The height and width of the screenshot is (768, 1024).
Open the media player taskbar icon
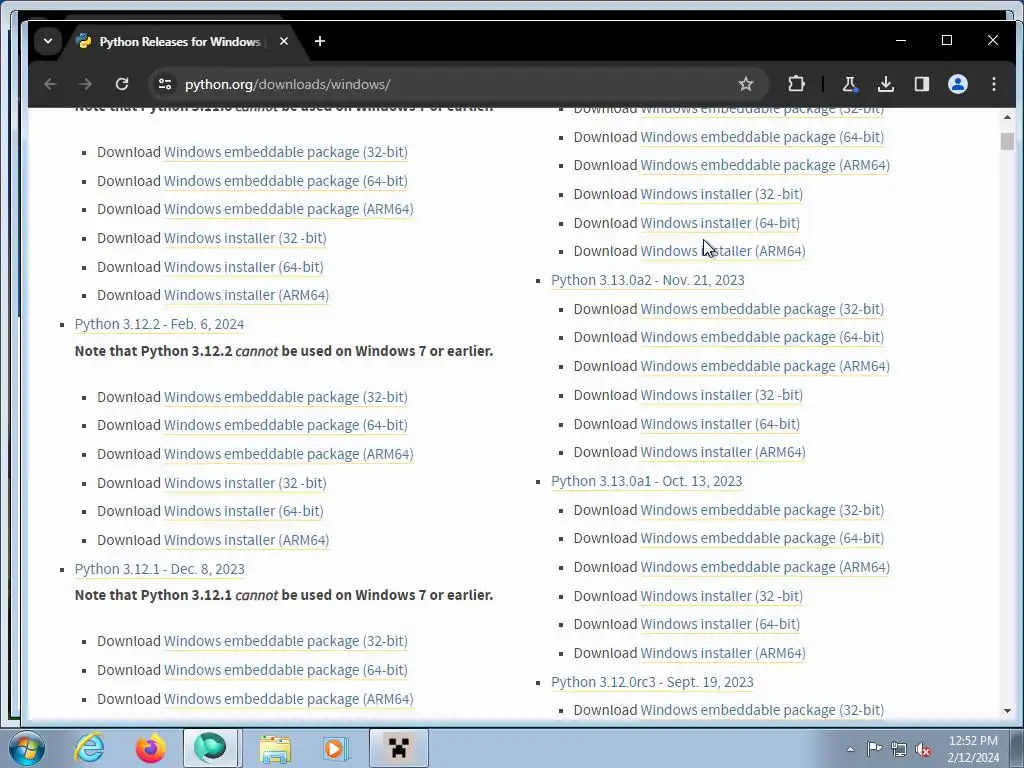336,748
